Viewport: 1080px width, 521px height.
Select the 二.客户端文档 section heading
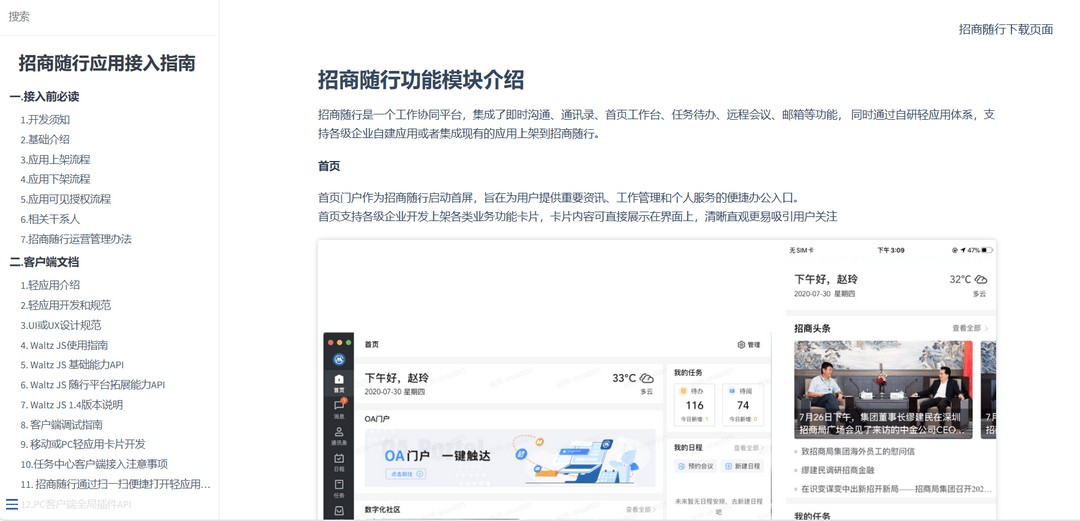(x=44, y=262)
